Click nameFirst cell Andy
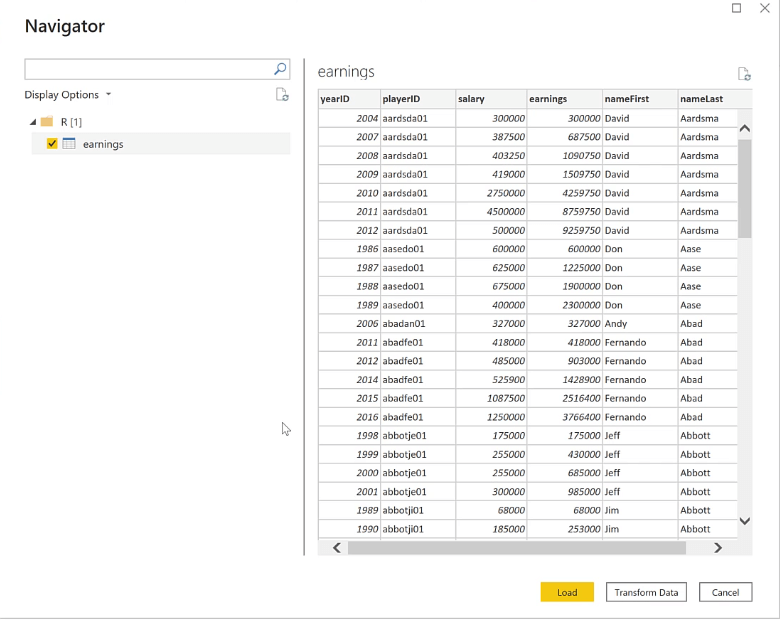 tap(640, 323)
